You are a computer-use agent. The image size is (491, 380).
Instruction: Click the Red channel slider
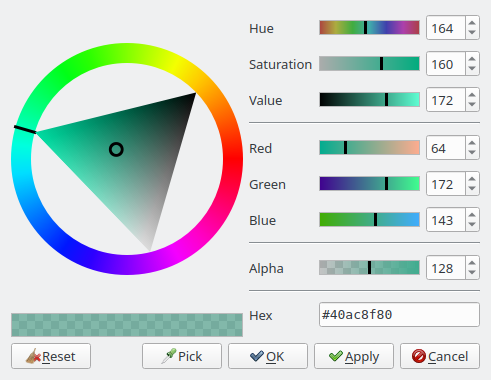(369, 148)
